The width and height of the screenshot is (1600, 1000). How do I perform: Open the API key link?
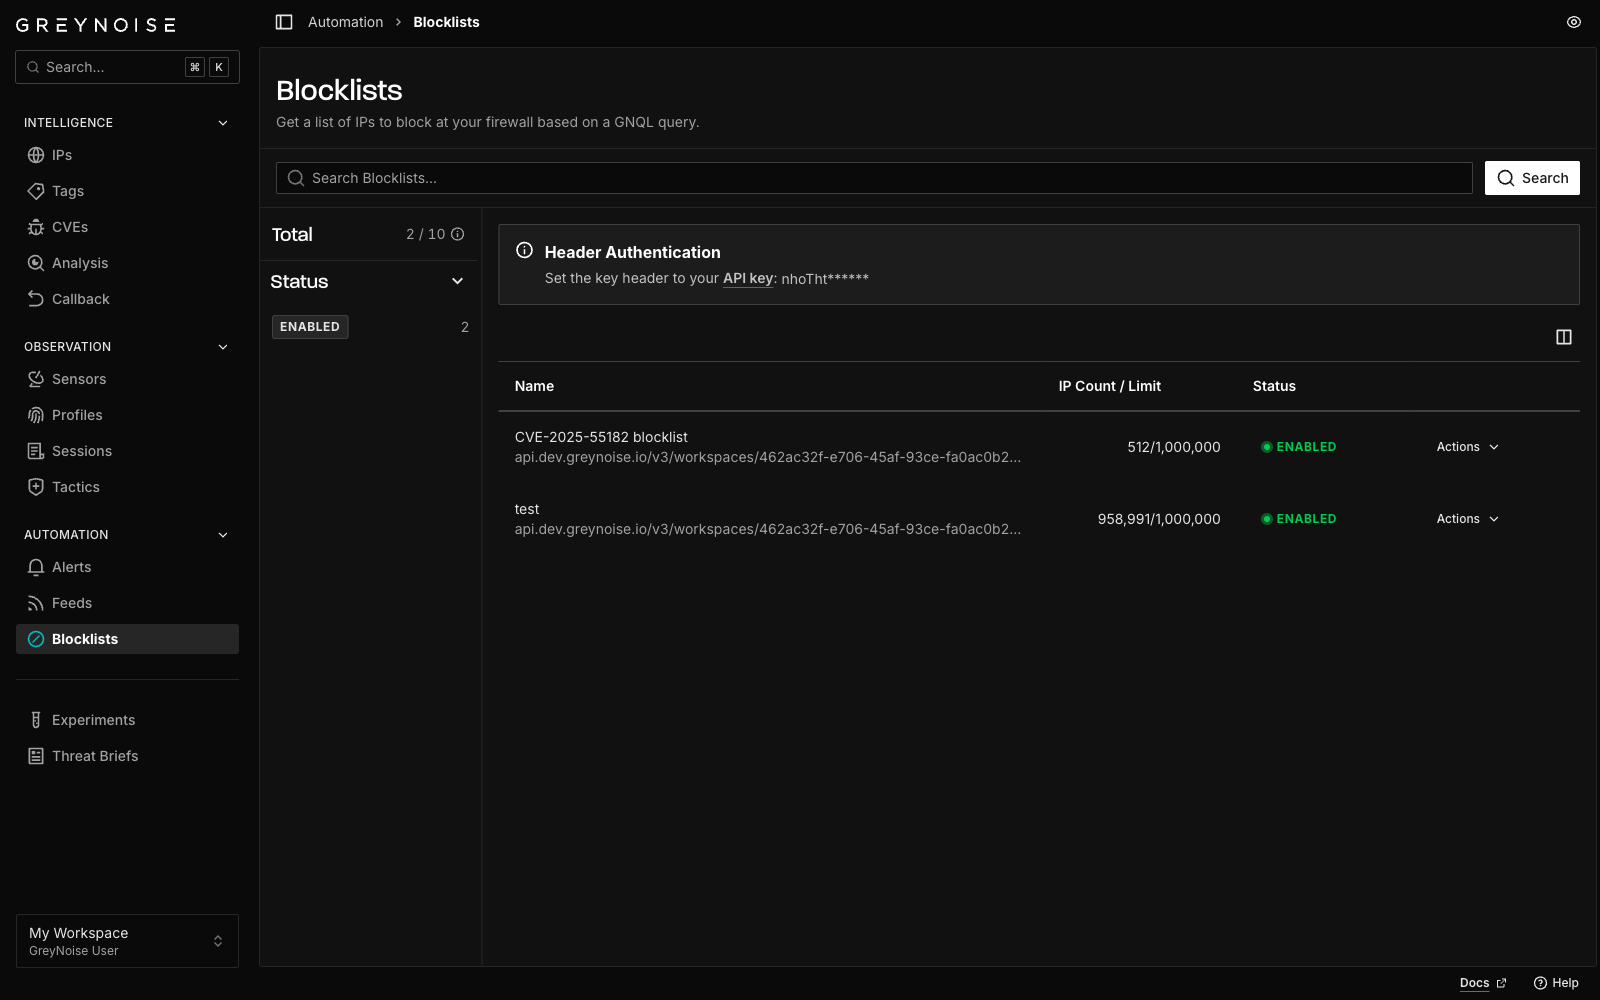click(748, 278)
